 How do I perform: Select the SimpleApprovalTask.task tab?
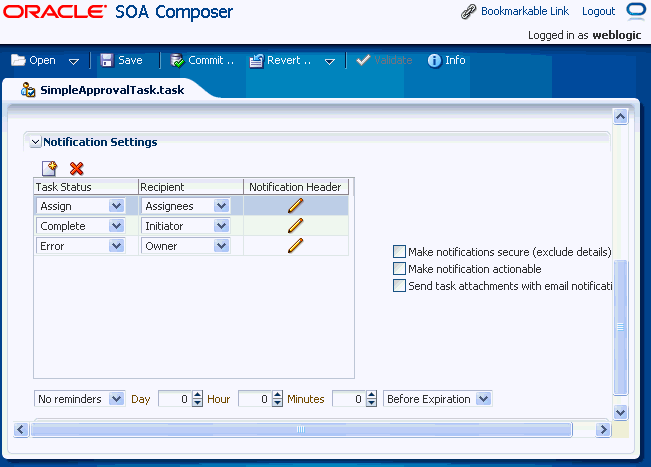[112, 90]
